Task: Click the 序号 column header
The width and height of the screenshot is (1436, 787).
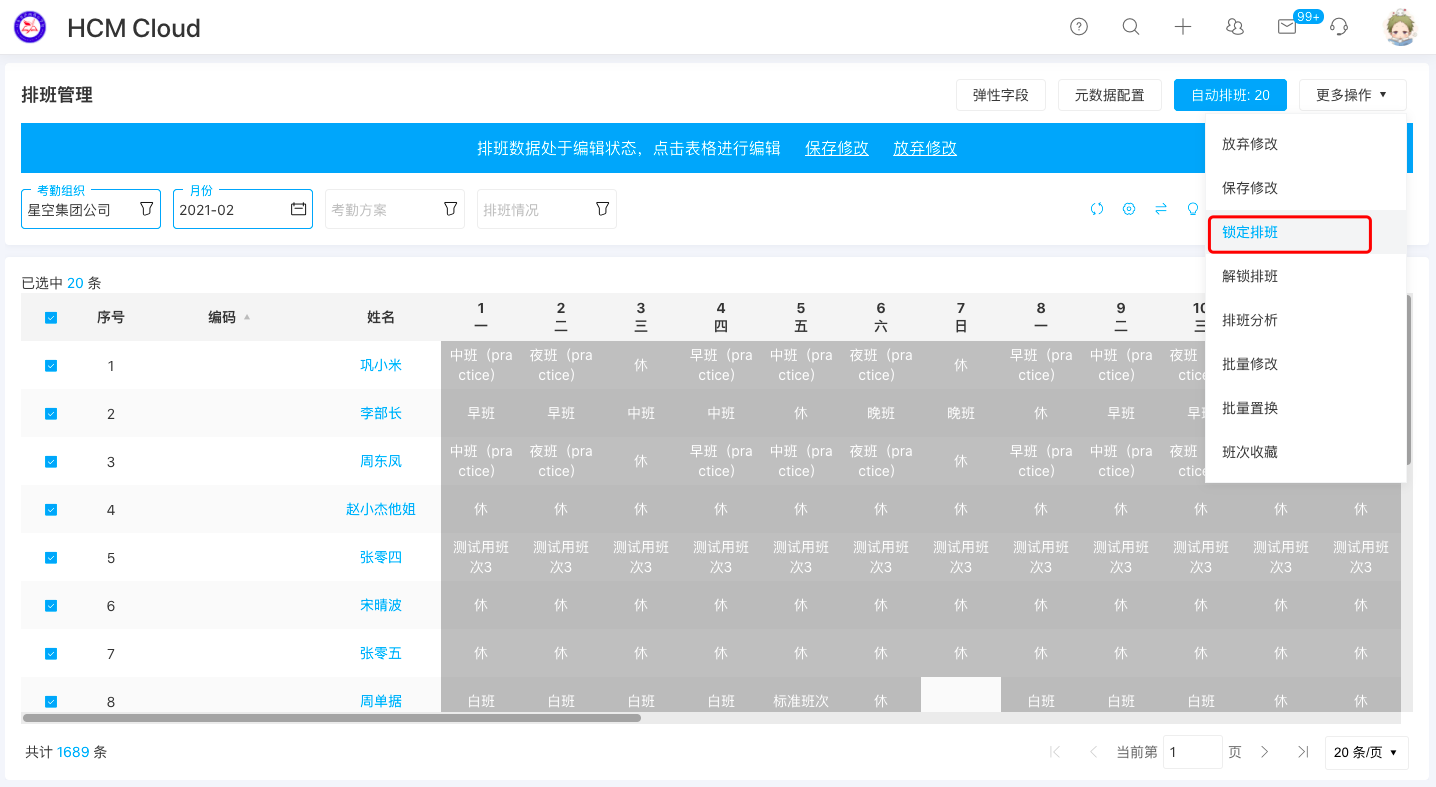Action: [111, 317]
